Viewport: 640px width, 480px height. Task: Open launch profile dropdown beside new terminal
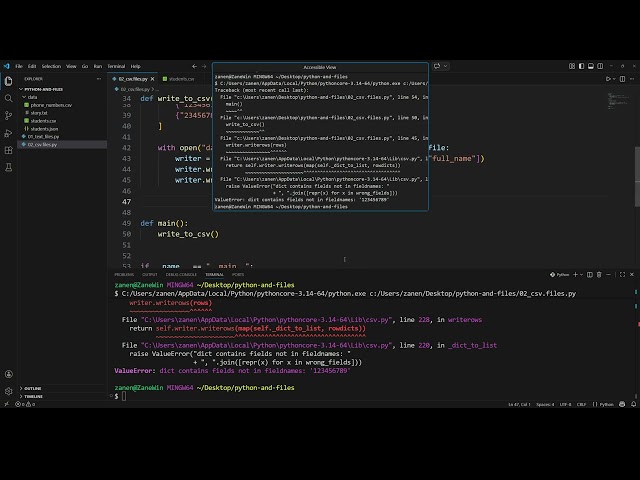(x=581, y=275)
